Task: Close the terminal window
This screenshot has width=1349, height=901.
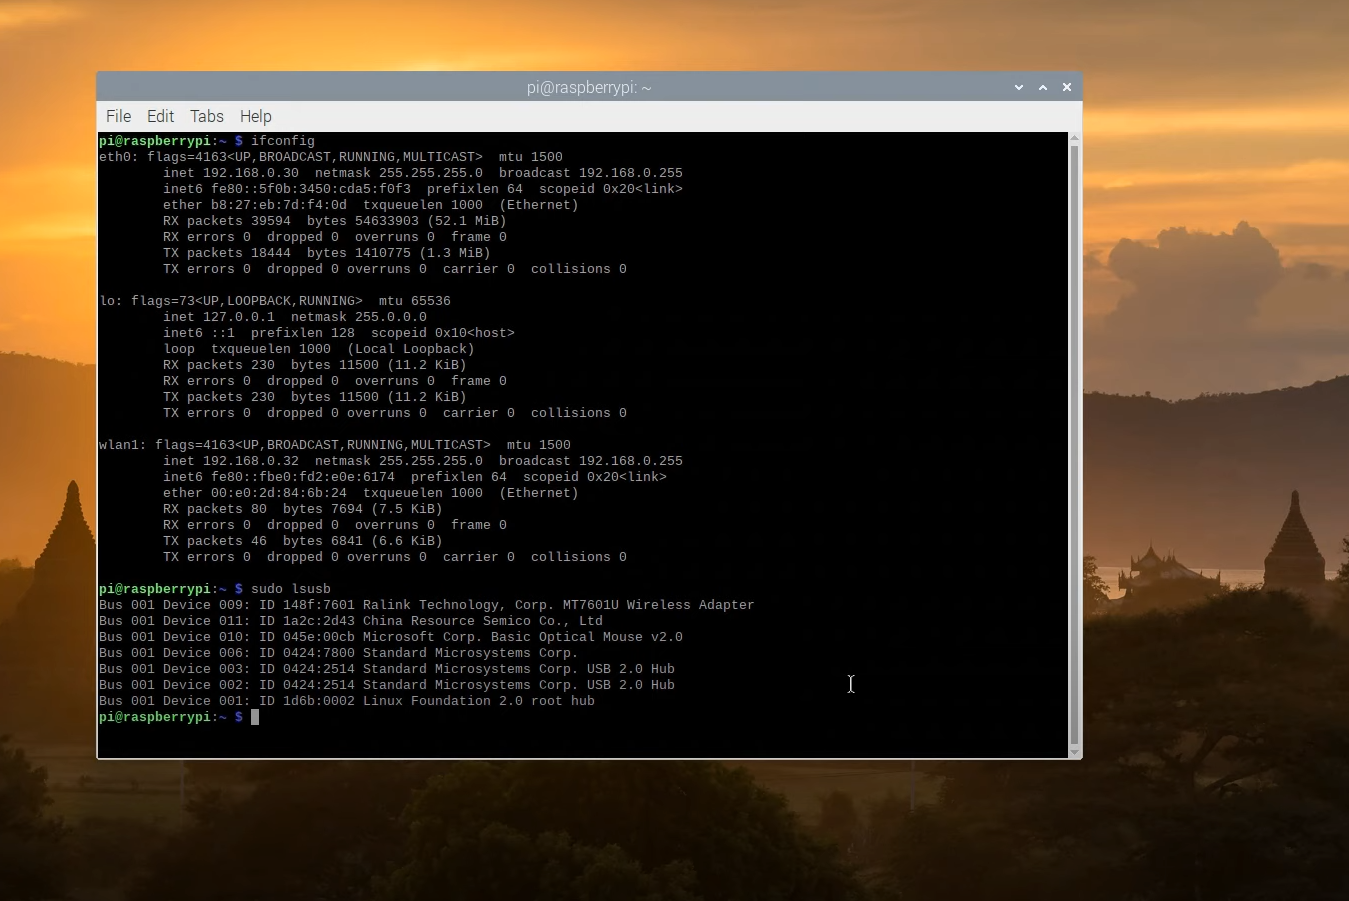Action: [1066, 87]
